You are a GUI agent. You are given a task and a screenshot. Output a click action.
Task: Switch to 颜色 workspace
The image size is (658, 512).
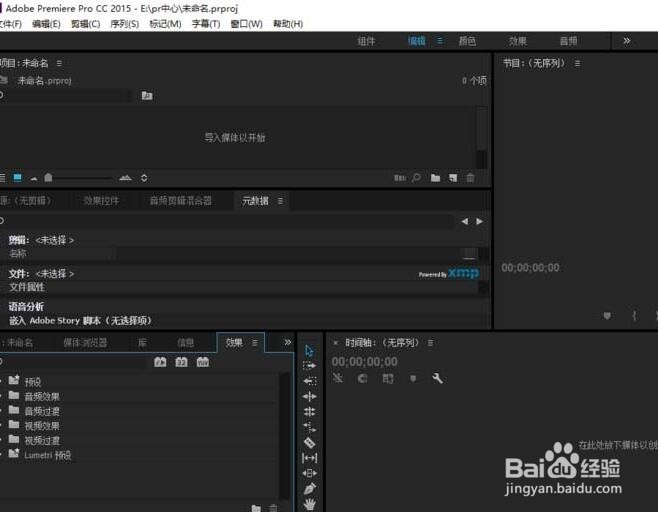[x=467, y=41]
